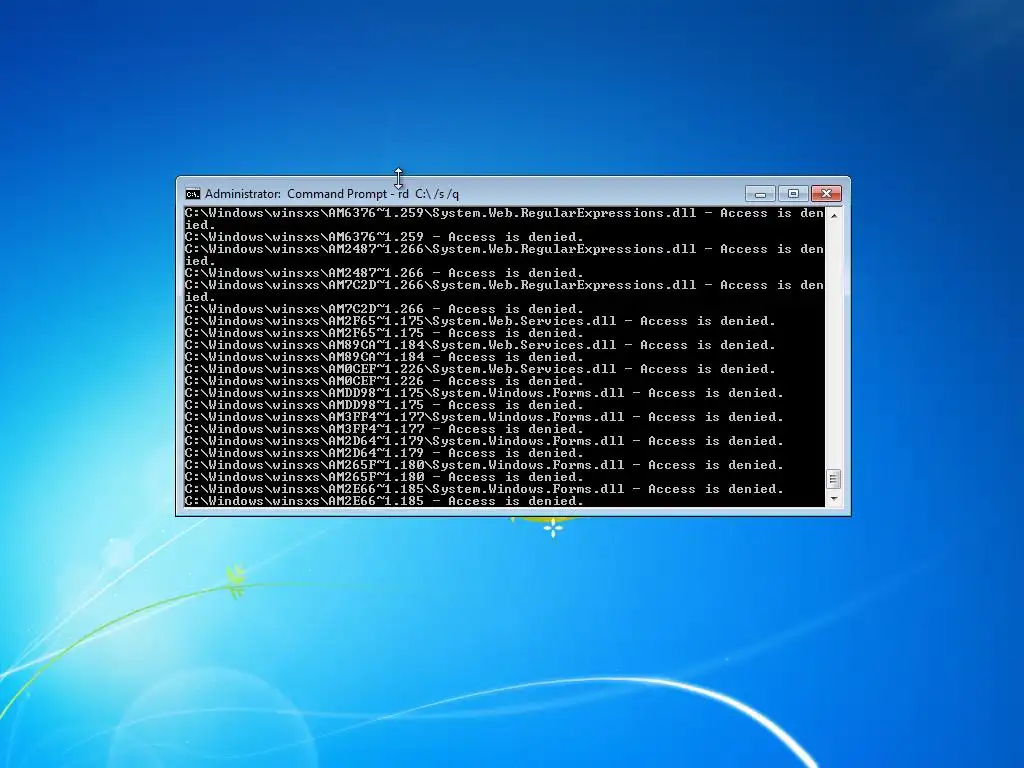Click the Command Prompt title bar text
Image resolution: width=1024 pixels, height=768 pixels.
point(332,194)
